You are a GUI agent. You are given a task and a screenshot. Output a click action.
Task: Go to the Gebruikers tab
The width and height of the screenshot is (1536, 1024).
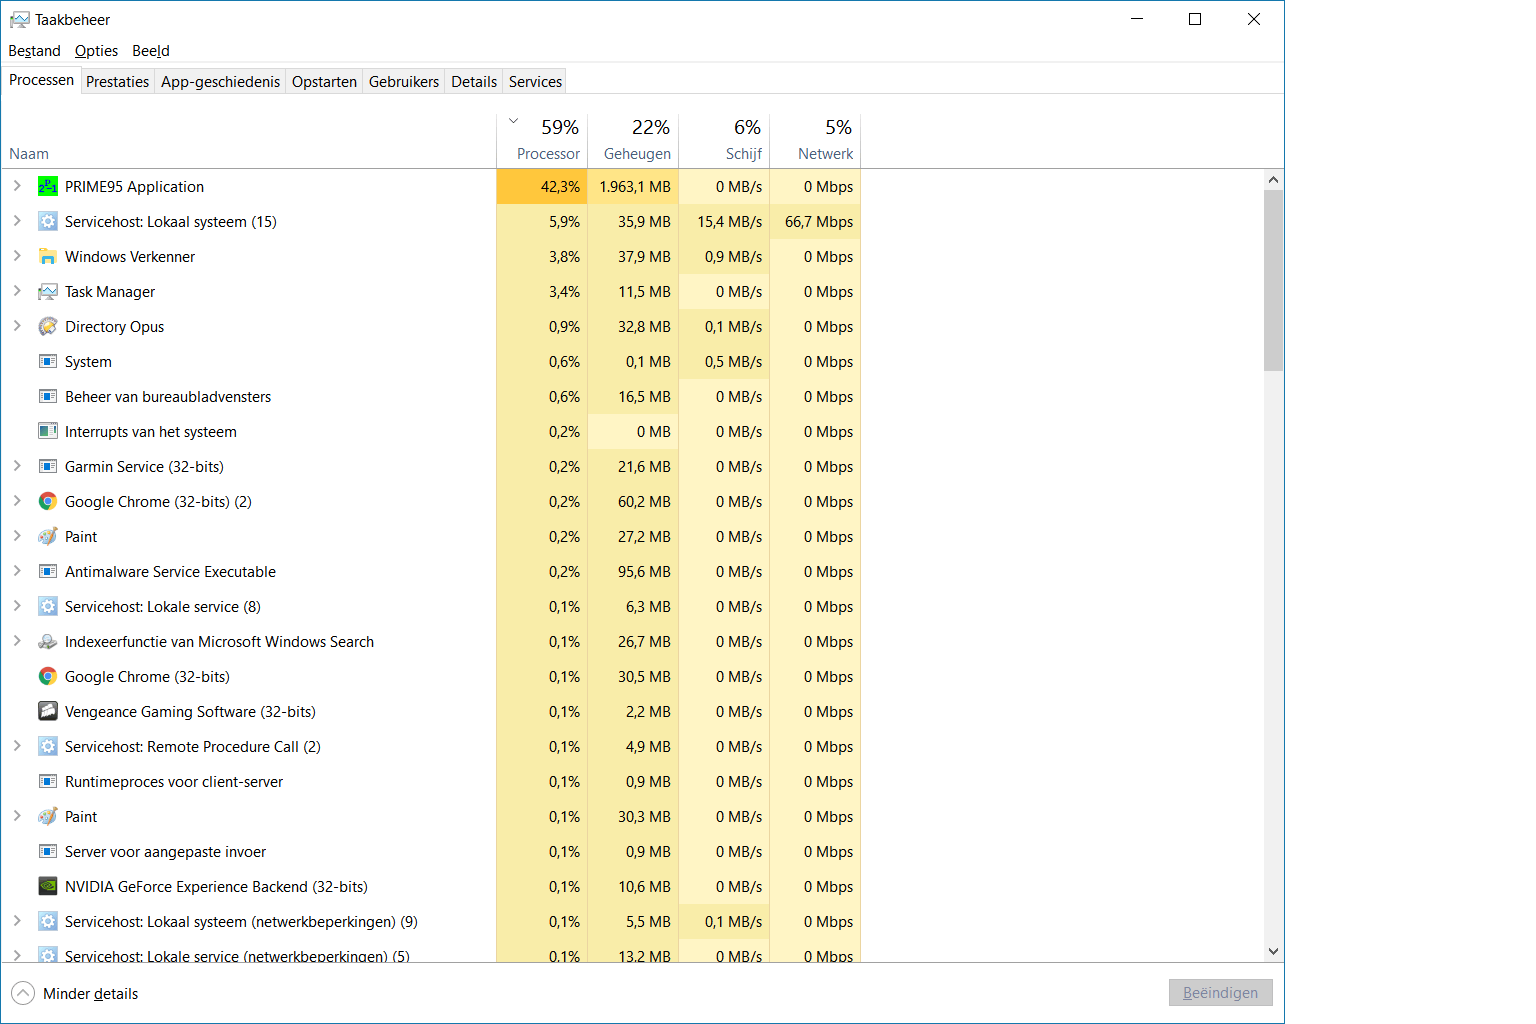click(404, 82)
